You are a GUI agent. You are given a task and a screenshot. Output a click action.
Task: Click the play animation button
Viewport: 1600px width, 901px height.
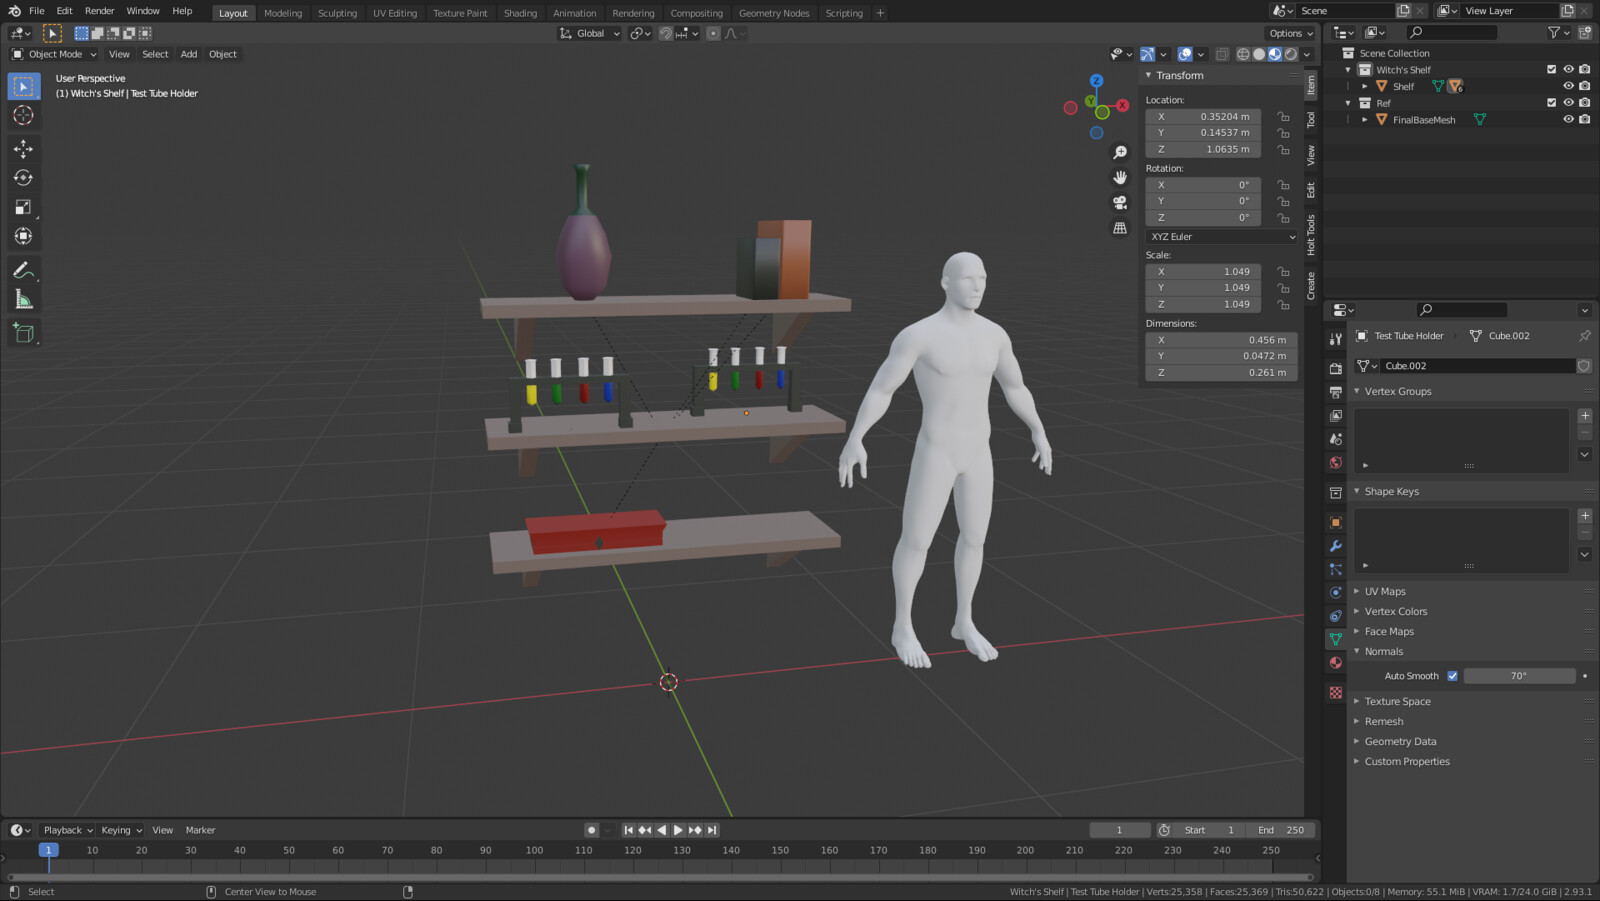[x=678, y=830]
